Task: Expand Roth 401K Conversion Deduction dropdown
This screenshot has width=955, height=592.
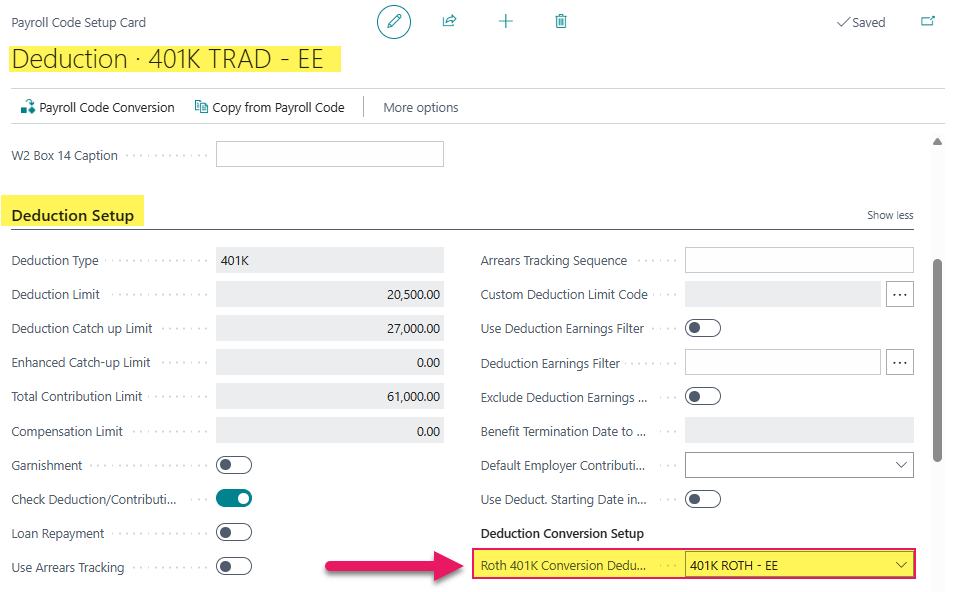Action: (901, 565)
